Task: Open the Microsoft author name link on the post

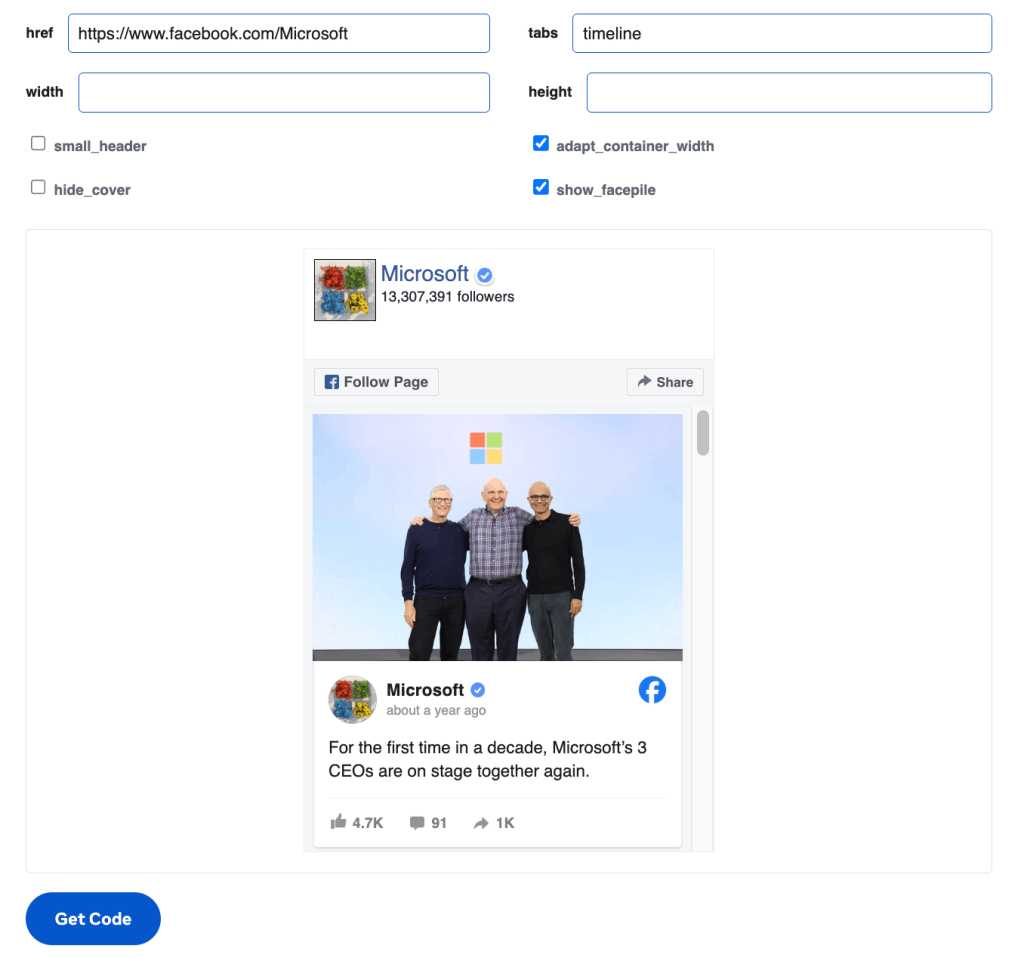Action: point(425,690)
